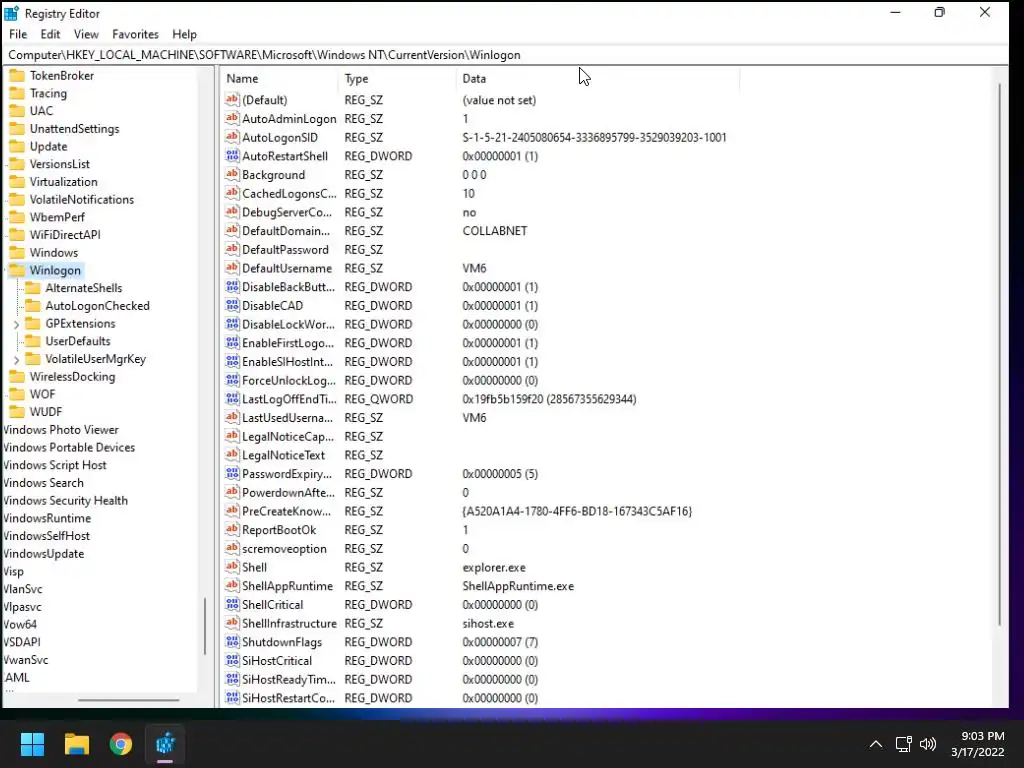The image size is (1024, 768).
Task: Click the registry path address bar
Action: (506, 55)
